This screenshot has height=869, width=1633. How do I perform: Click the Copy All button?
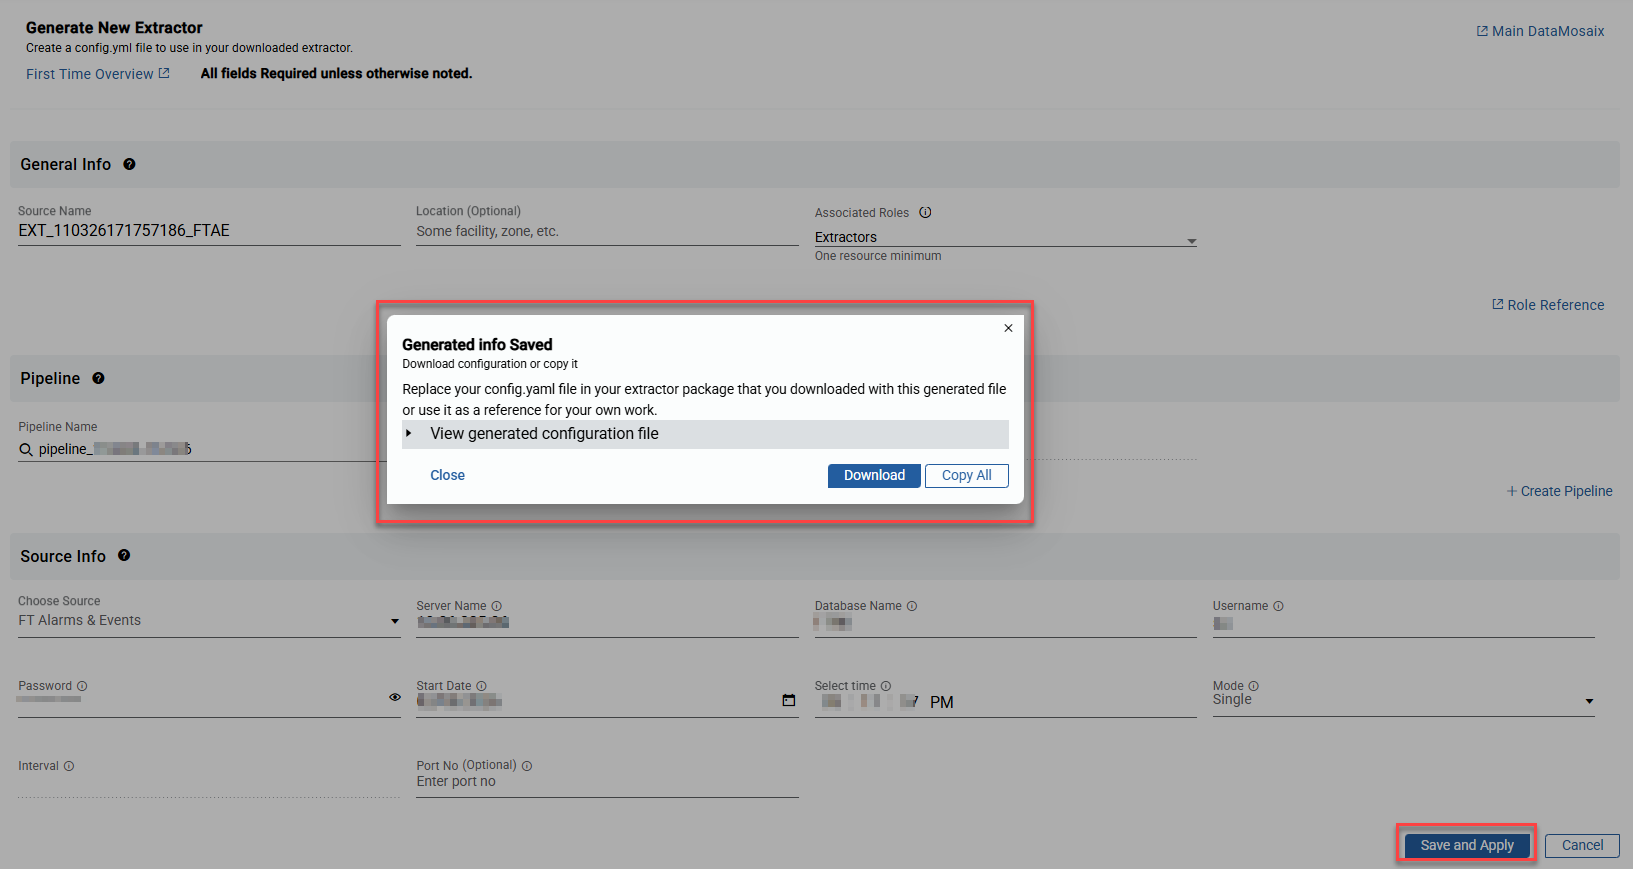click(x=967, y=476)
